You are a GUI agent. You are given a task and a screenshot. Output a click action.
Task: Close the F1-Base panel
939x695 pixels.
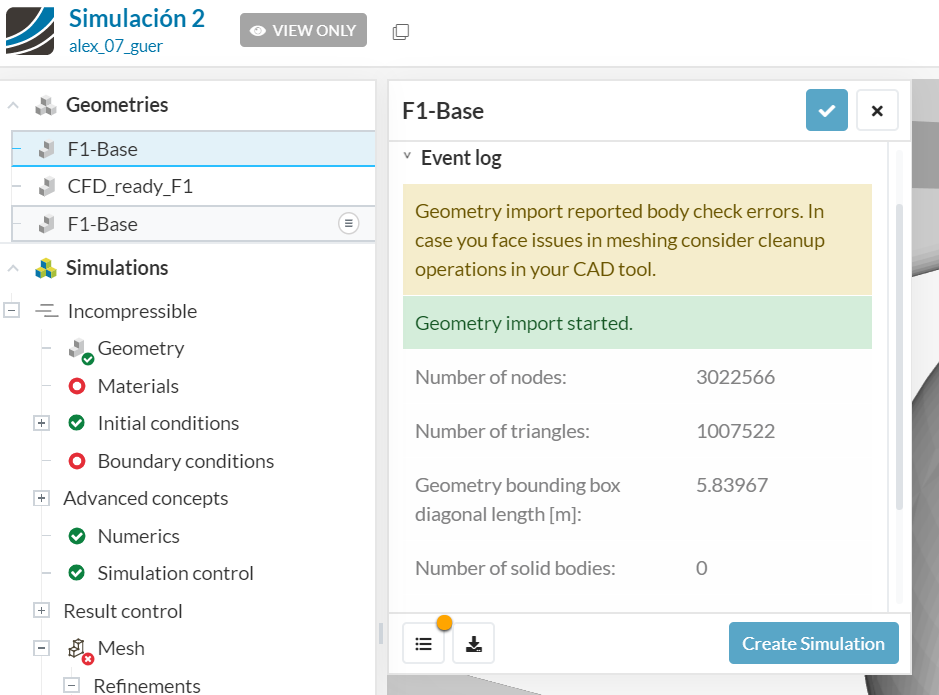pyautogui.click(x=877, y=111)
